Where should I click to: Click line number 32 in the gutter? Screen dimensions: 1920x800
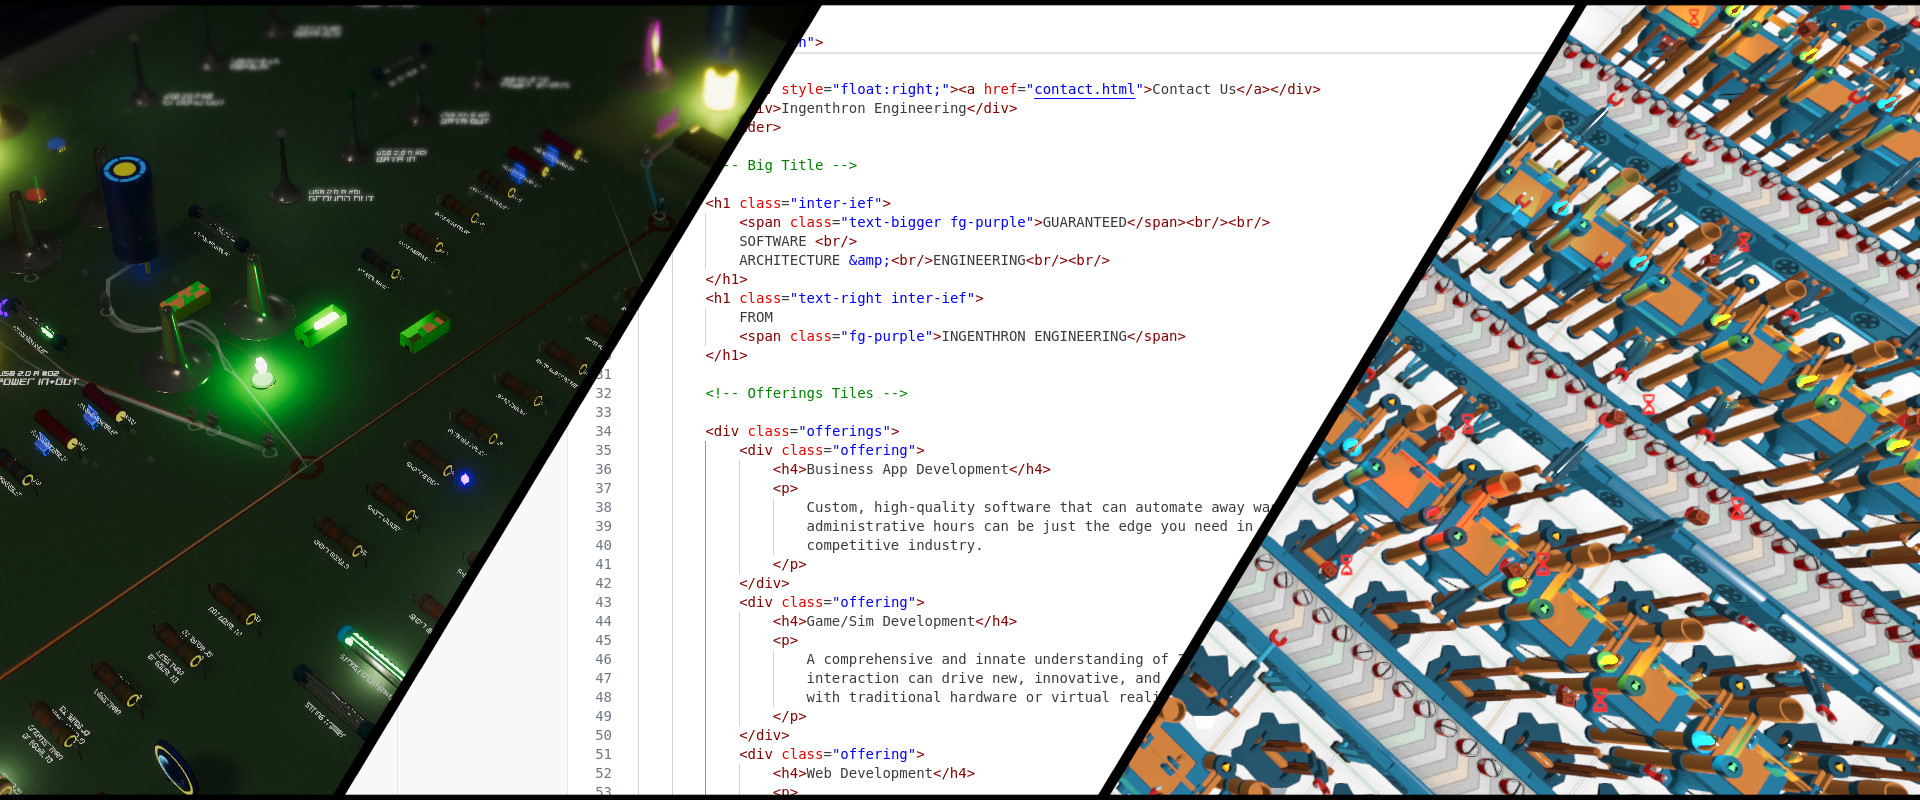[x=603, y=393]
